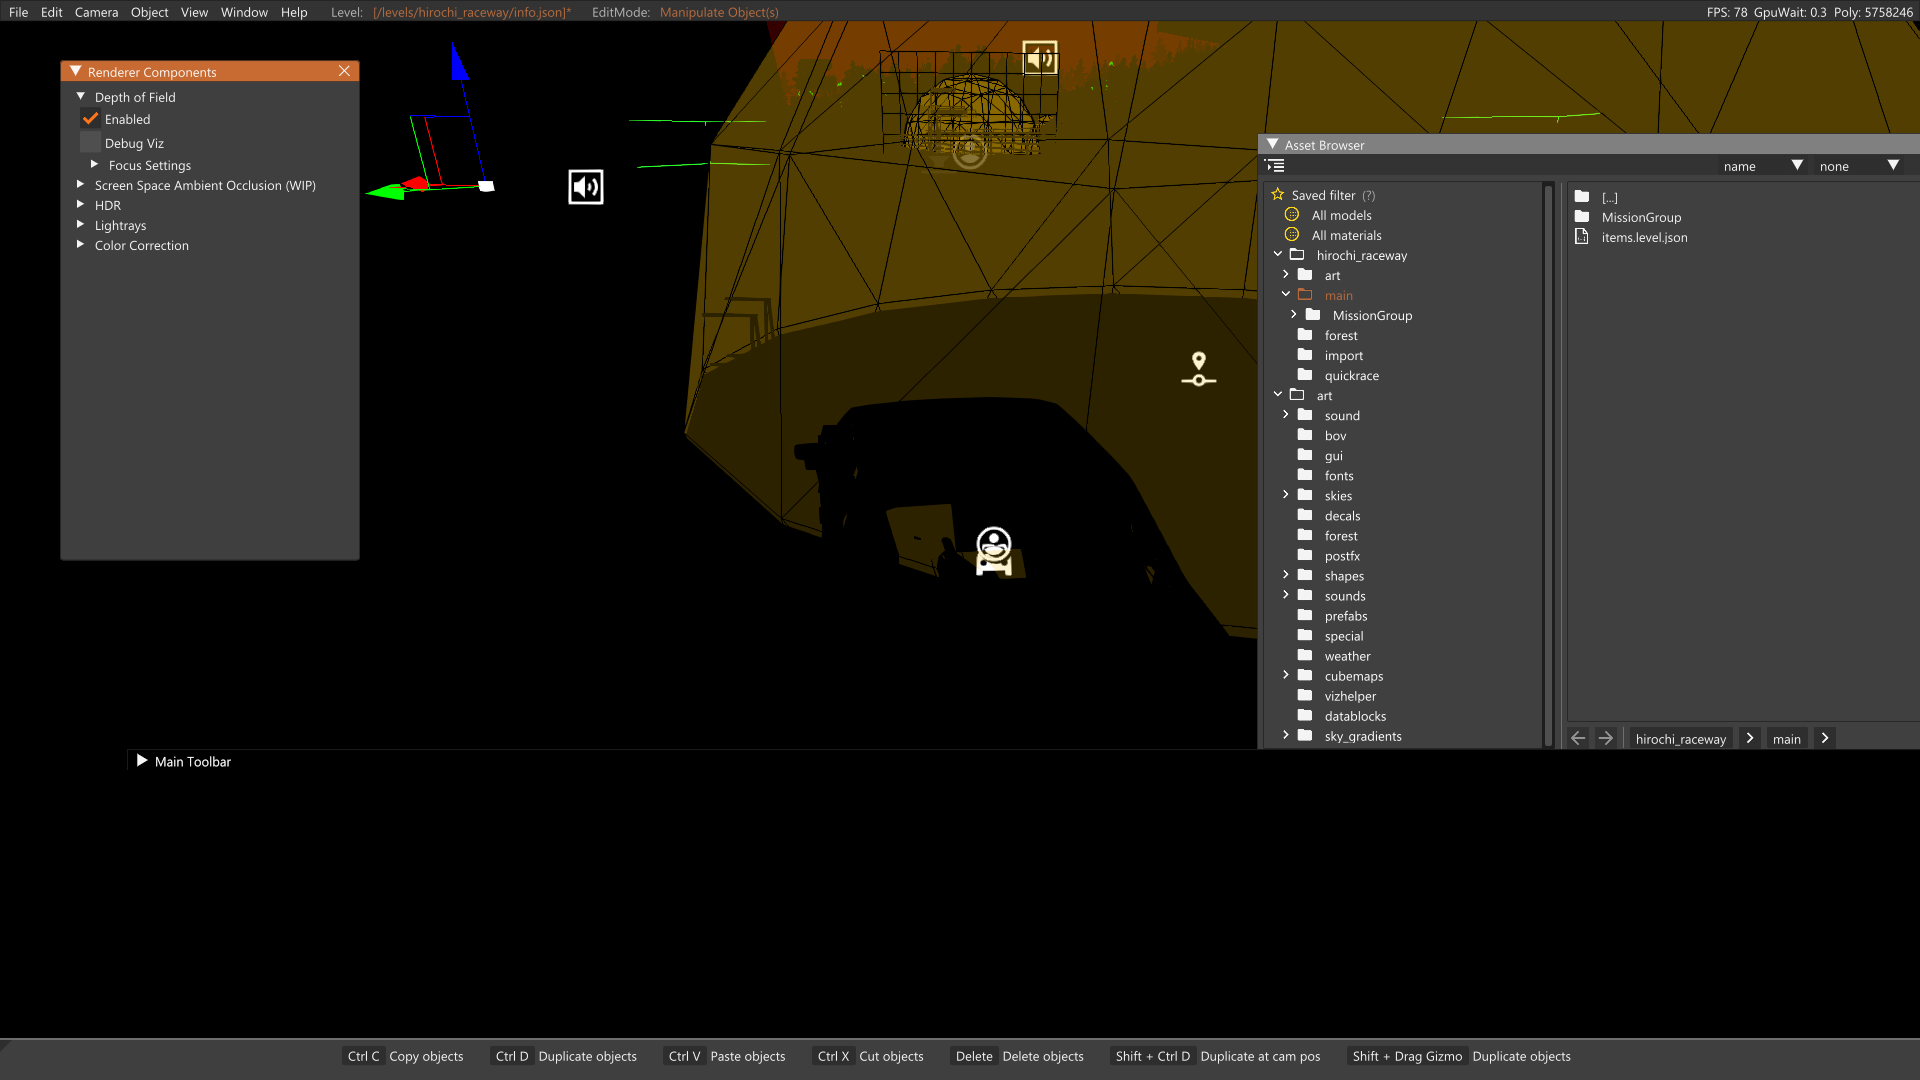Screen dimensions: 1920x1080
Task: Disable Depth of Field Enabled checkbox
Action: click(x=91, y=119)
